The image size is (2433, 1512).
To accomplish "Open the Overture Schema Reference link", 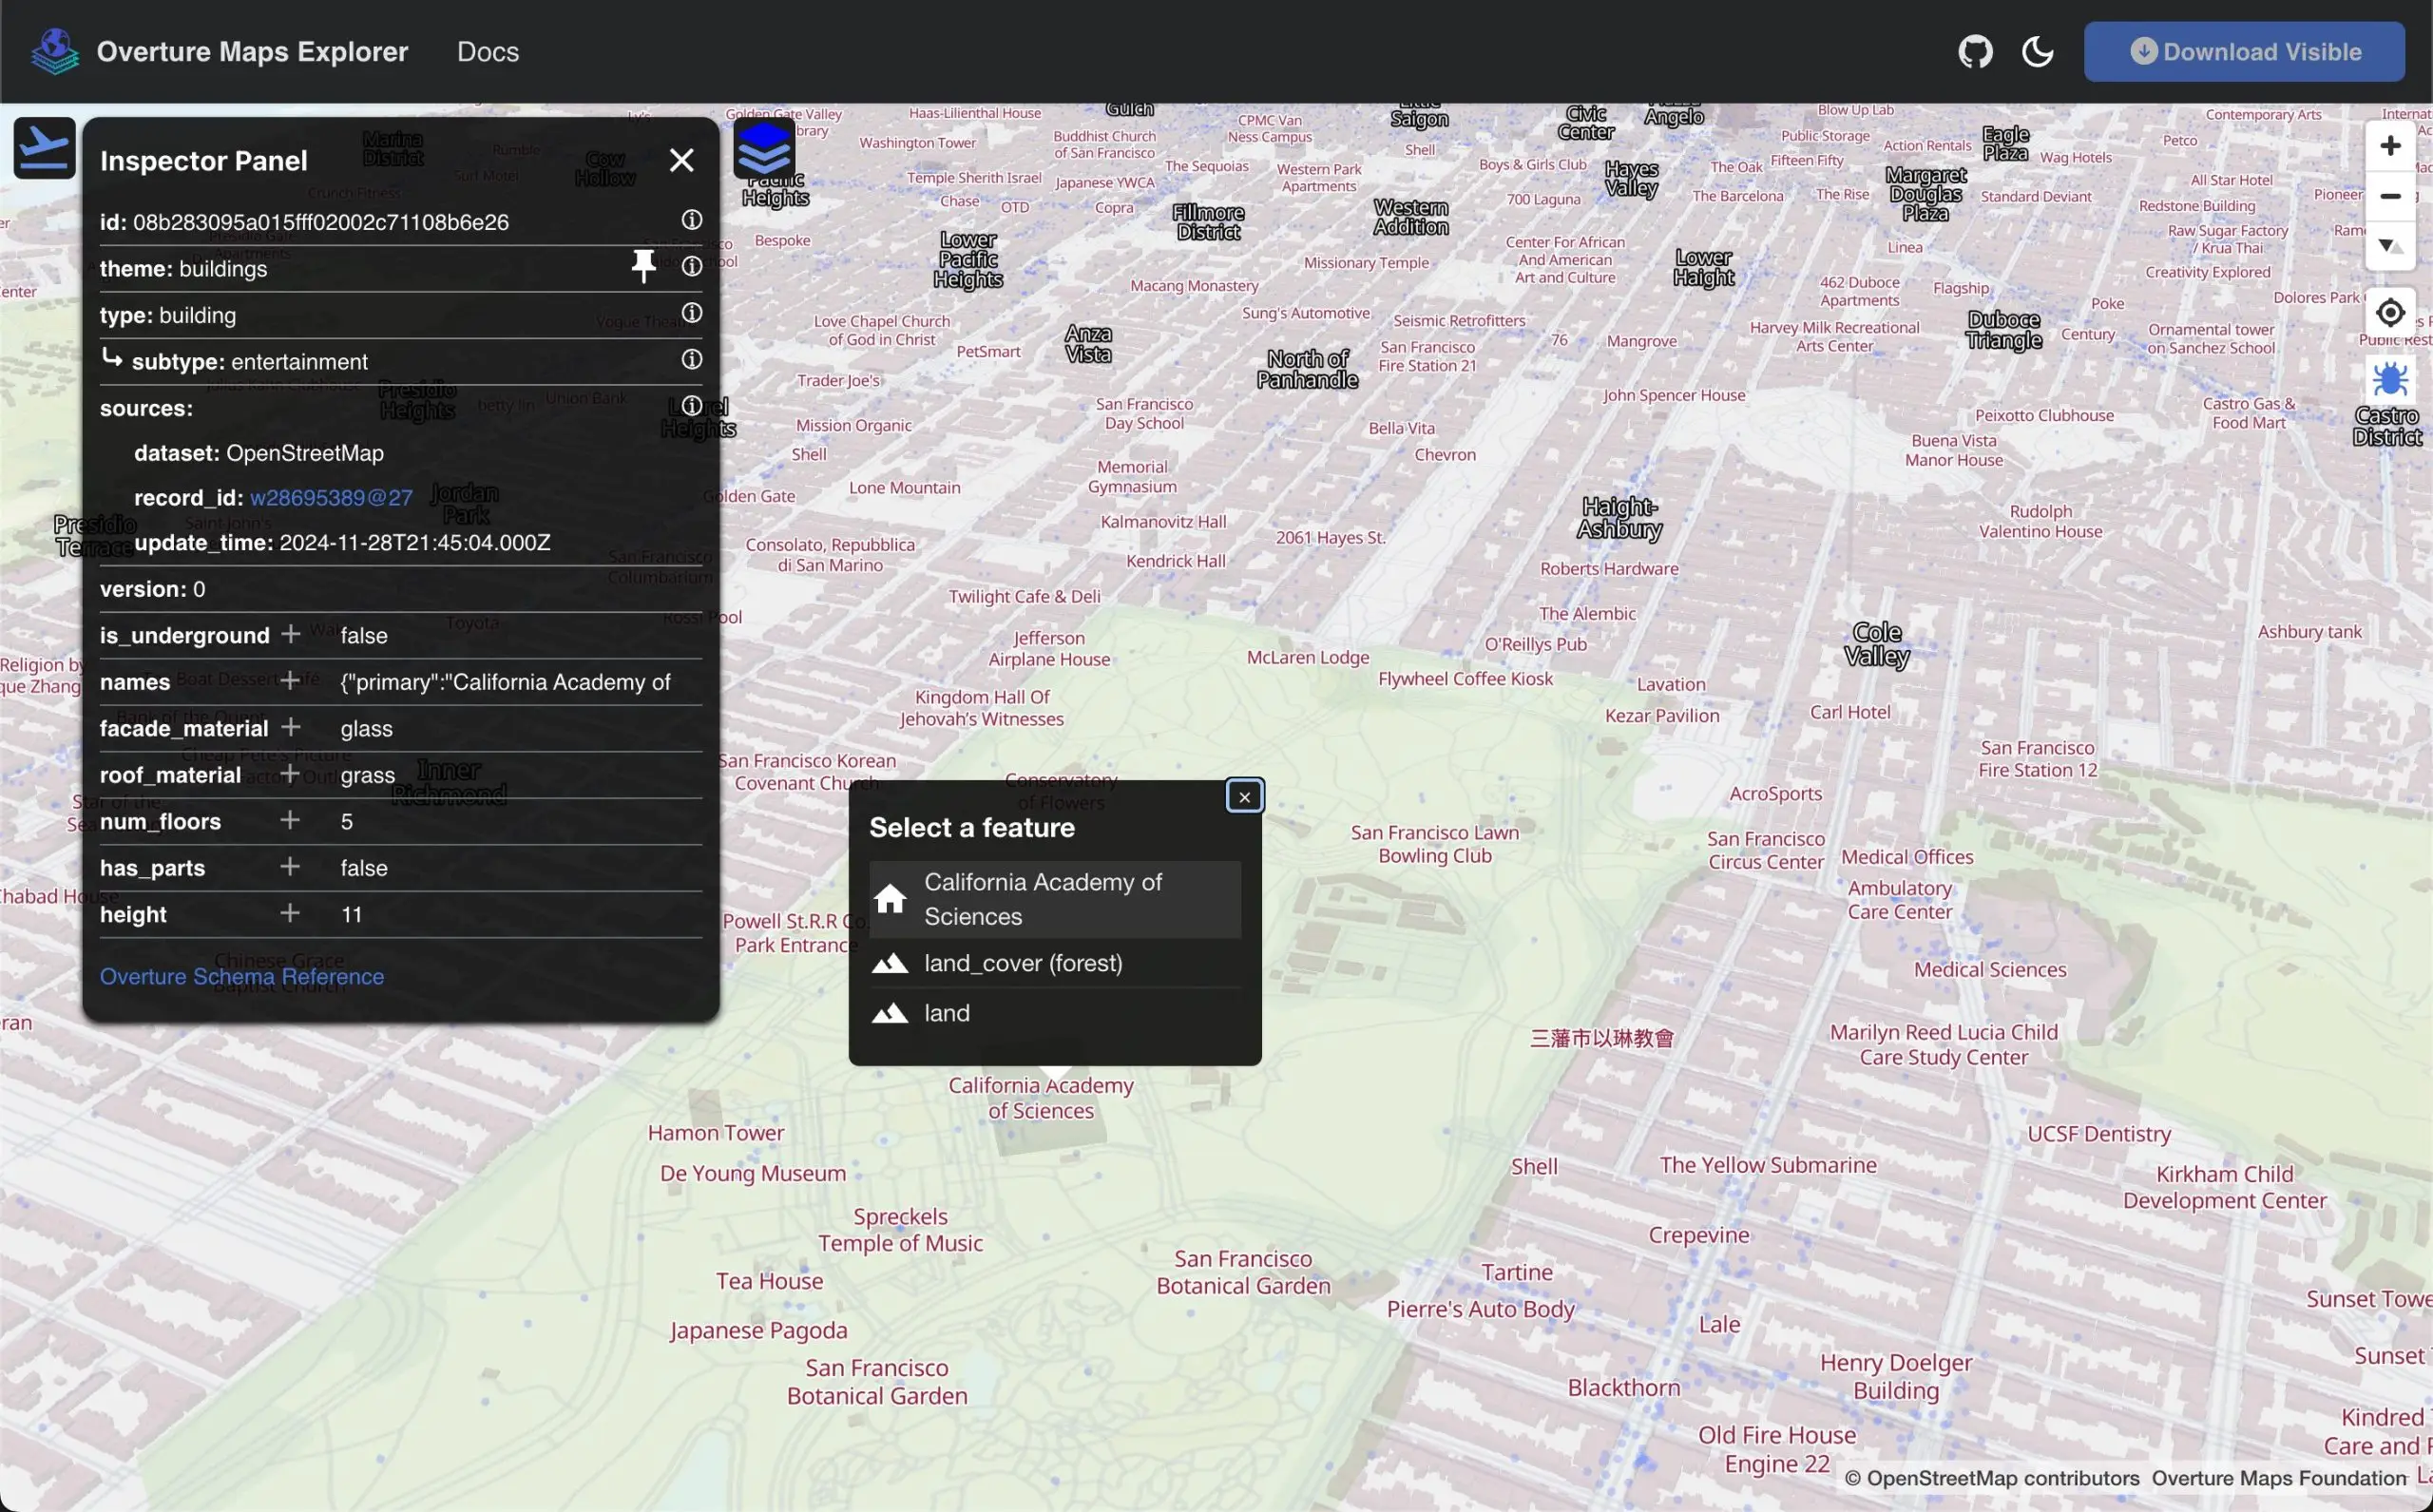I will (x=242, y=976).
